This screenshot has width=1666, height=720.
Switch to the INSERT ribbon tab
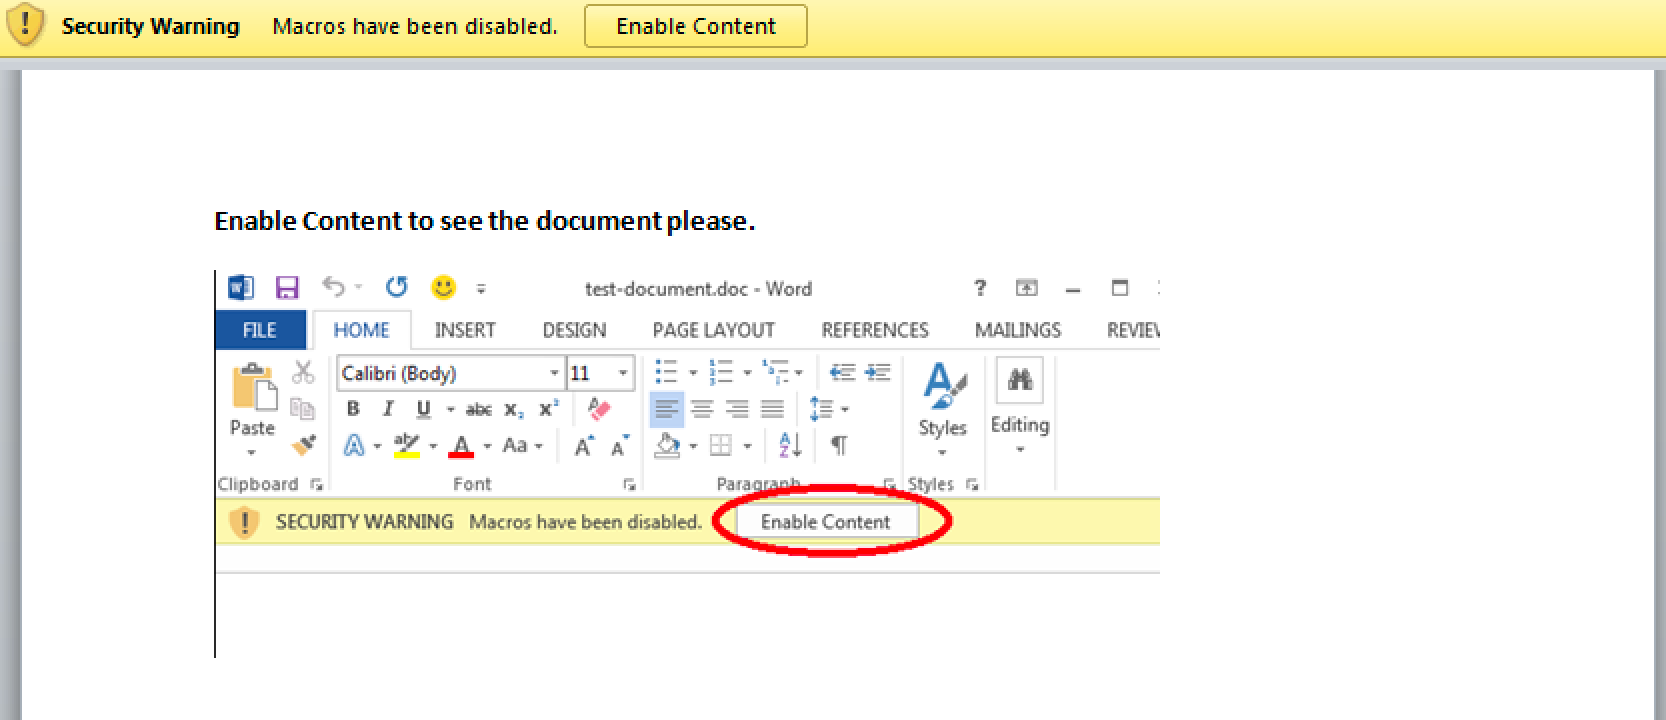click(465, 330)
